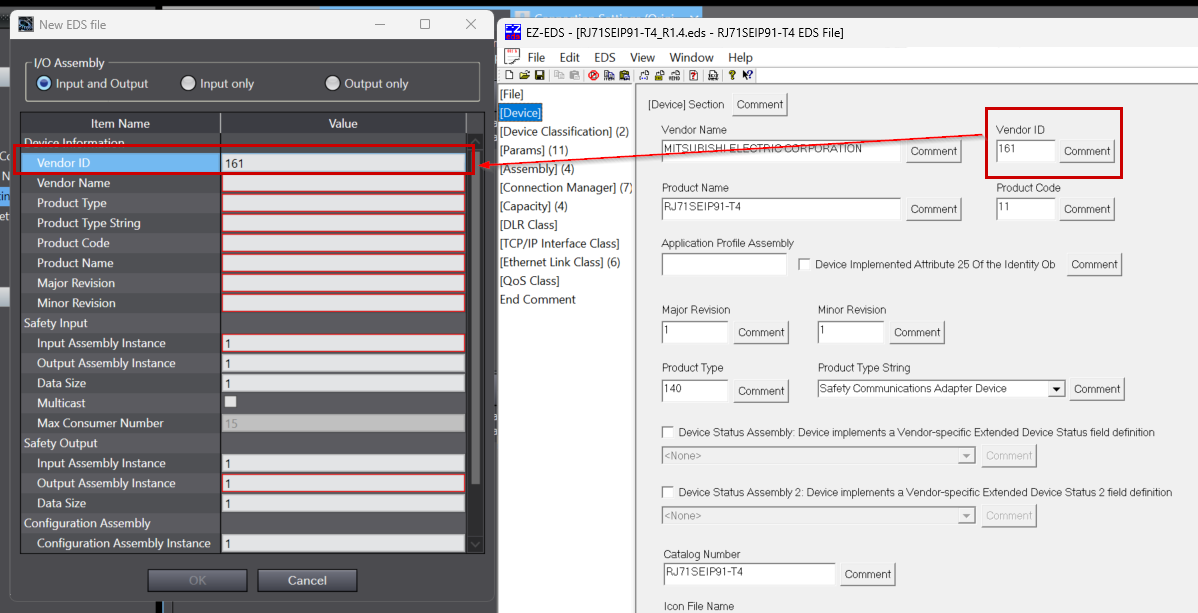Click the greyed Paste clipboard icon in EZ-EDS toolbar

[575, 75]
